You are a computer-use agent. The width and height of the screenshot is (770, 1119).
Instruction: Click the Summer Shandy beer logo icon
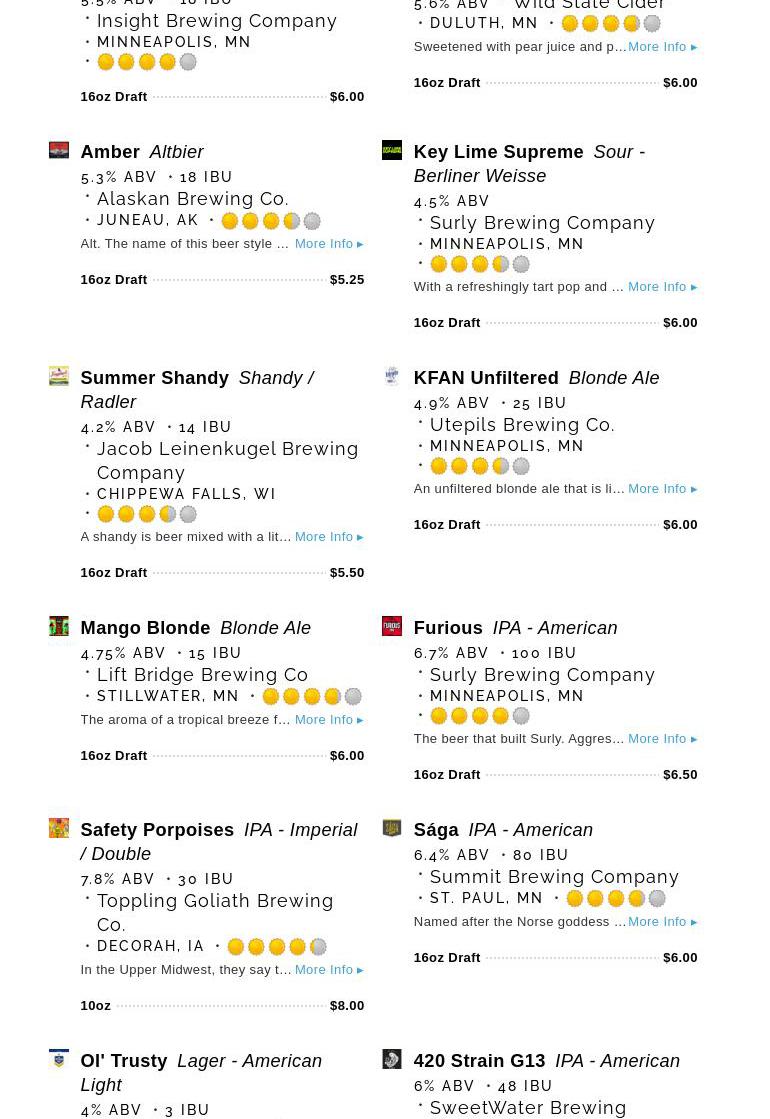[x=59, y=376]
